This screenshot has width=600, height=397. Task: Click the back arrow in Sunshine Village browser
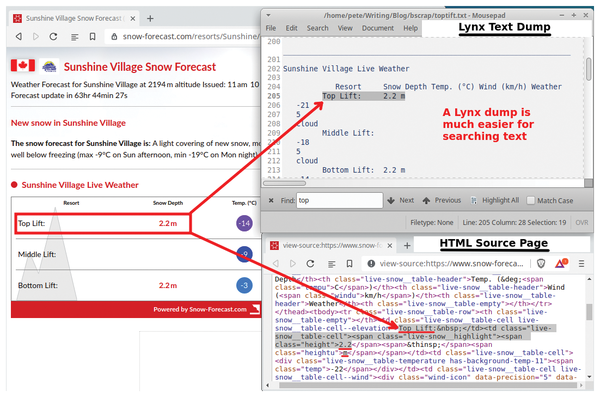click(x=19, y=36)
